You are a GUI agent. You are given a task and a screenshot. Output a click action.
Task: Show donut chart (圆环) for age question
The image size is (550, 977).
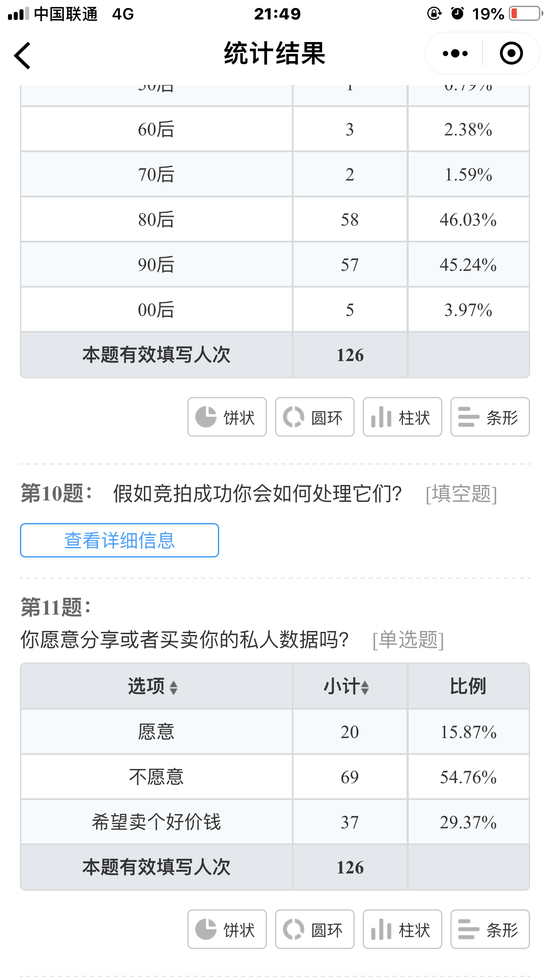[x=315, y=417]
